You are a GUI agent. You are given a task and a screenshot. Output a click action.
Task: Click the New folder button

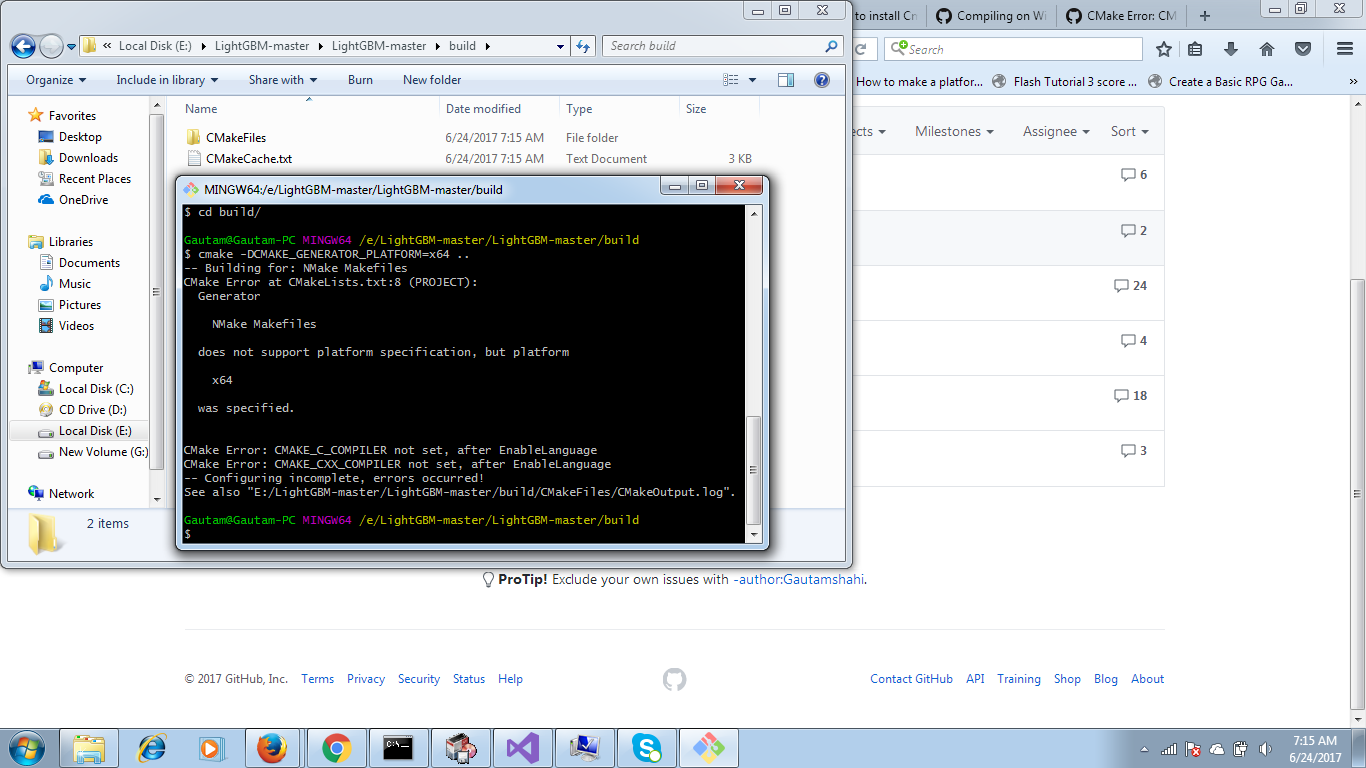coord(432,80)
